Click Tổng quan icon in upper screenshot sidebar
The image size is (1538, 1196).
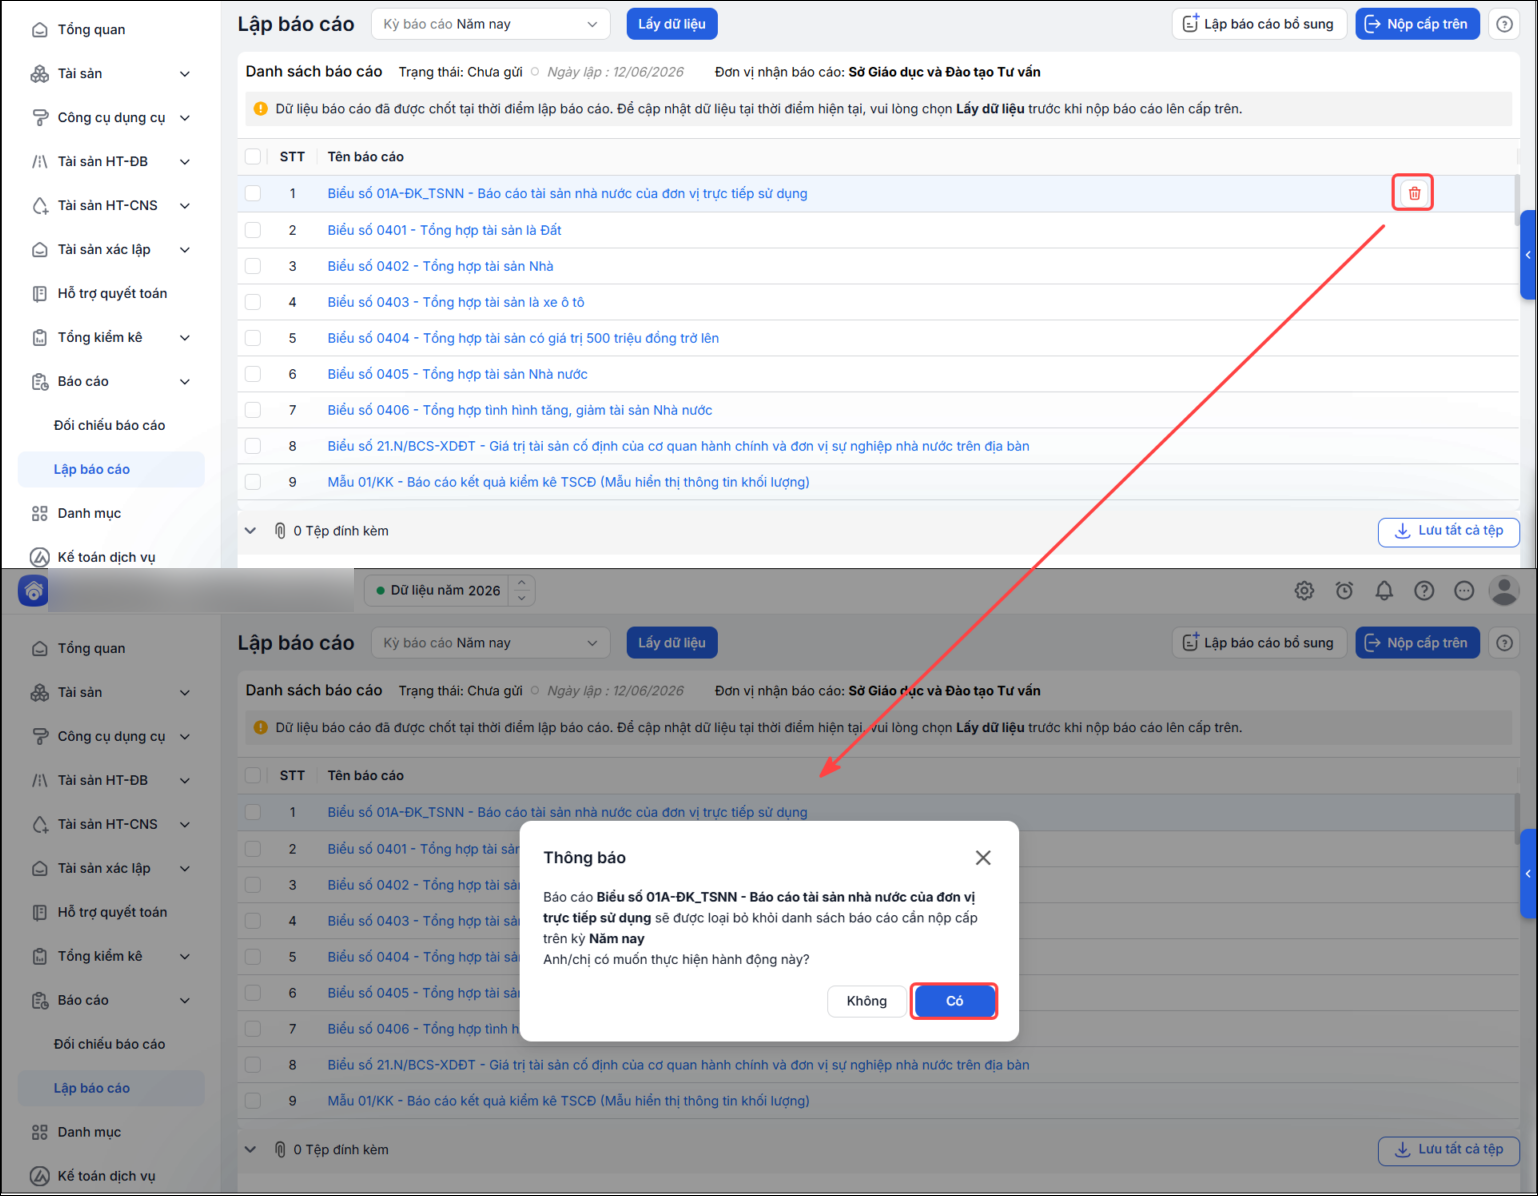pyautogui.click(x=39, y=30)
